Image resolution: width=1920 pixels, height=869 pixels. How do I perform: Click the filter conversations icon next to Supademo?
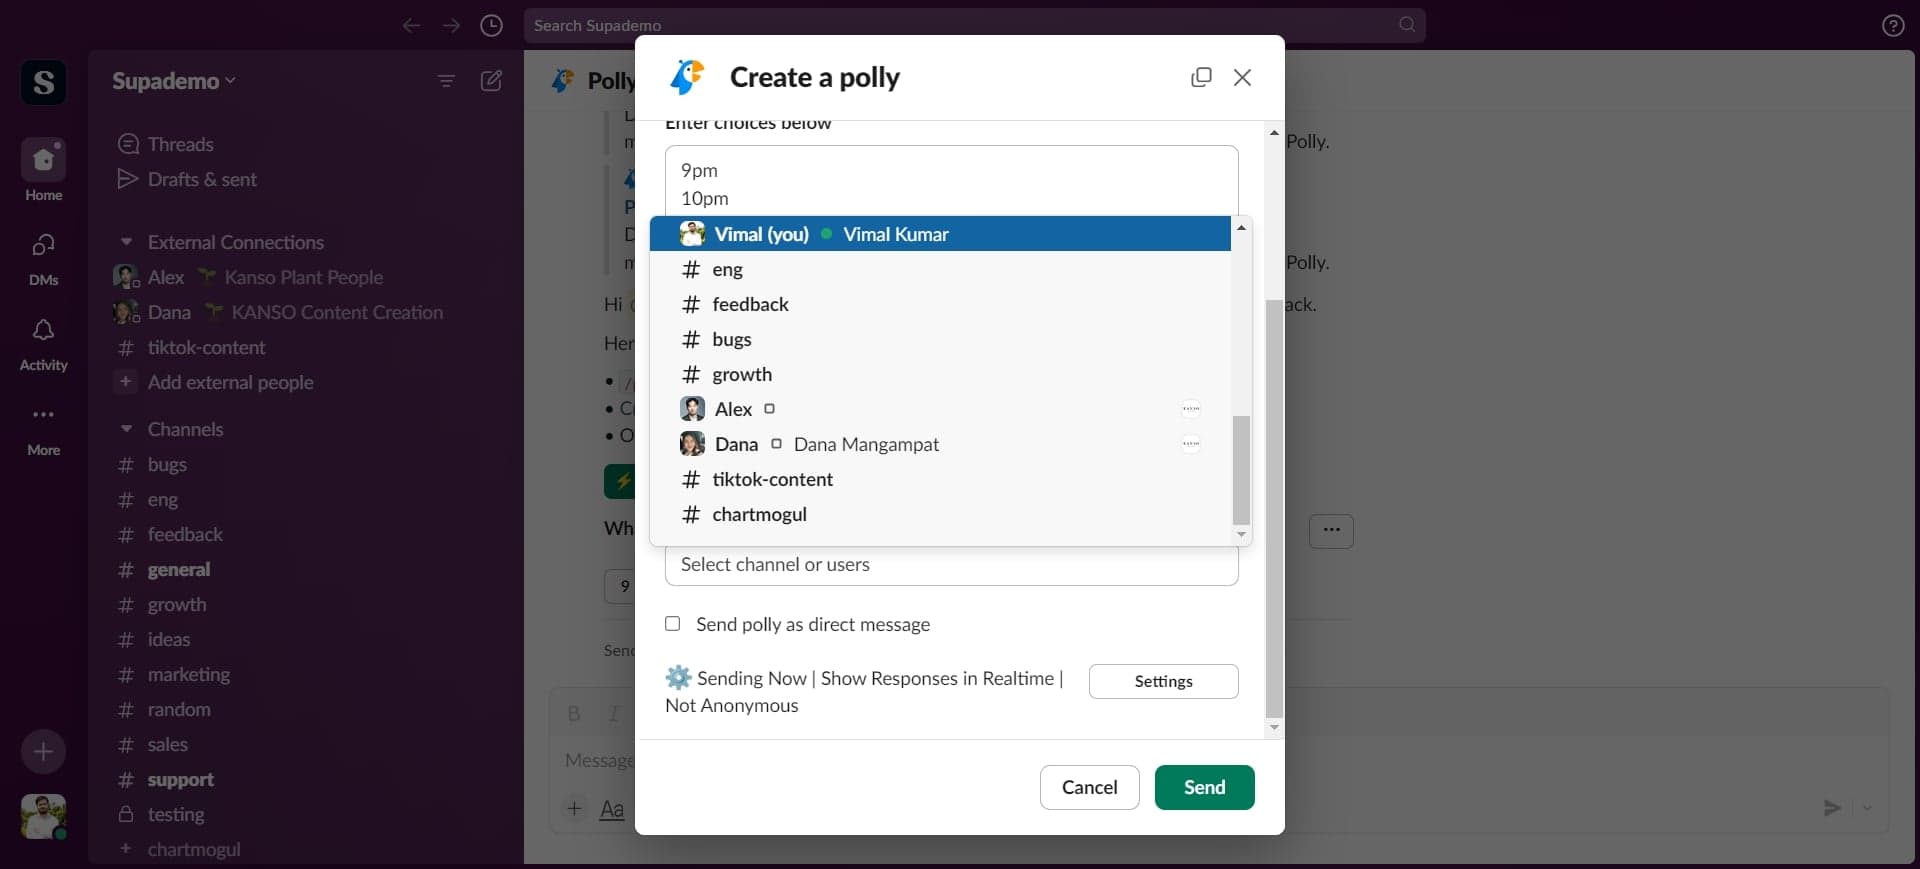(x=446, y=82)
